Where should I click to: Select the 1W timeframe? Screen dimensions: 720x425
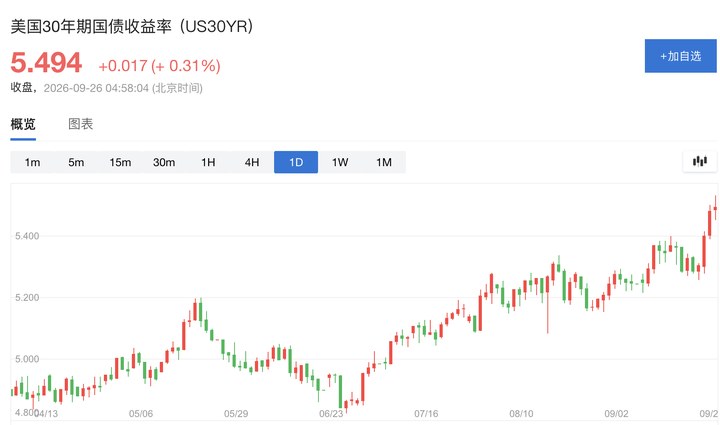pos(340,162)
